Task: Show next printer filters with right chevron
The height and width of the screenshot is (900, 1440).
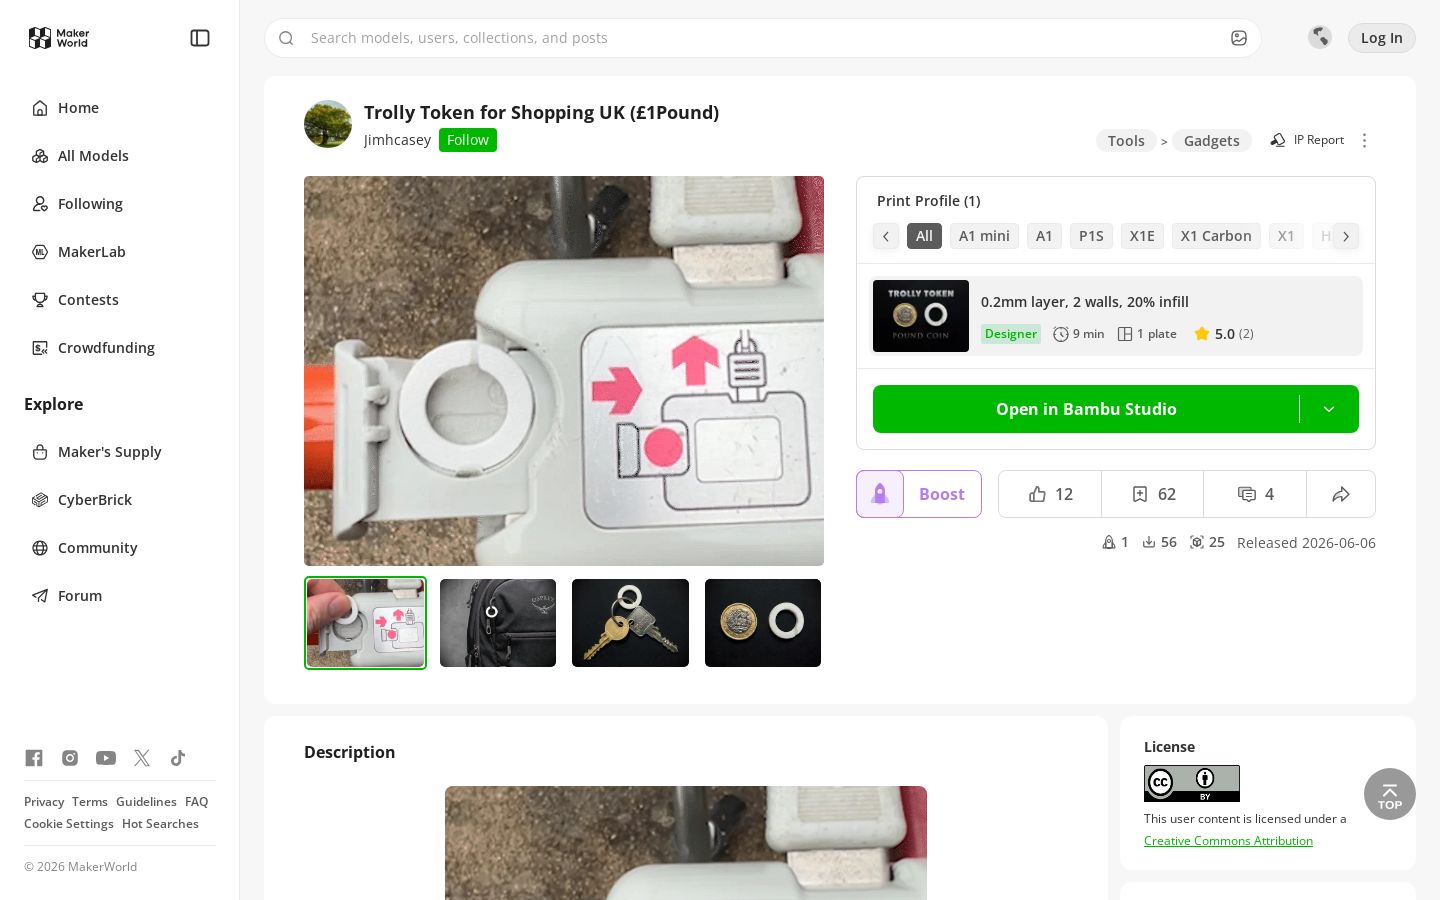Action: 1346,236
